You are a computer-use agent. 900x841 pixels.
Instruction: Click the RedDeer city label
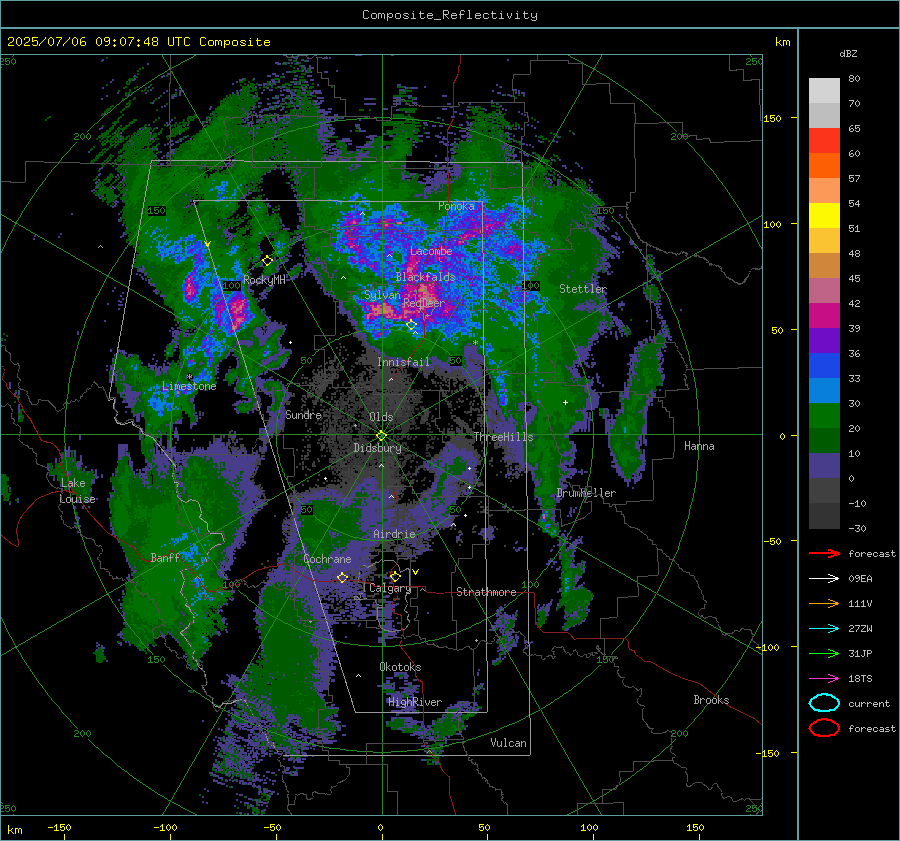[x=424, y=303]
